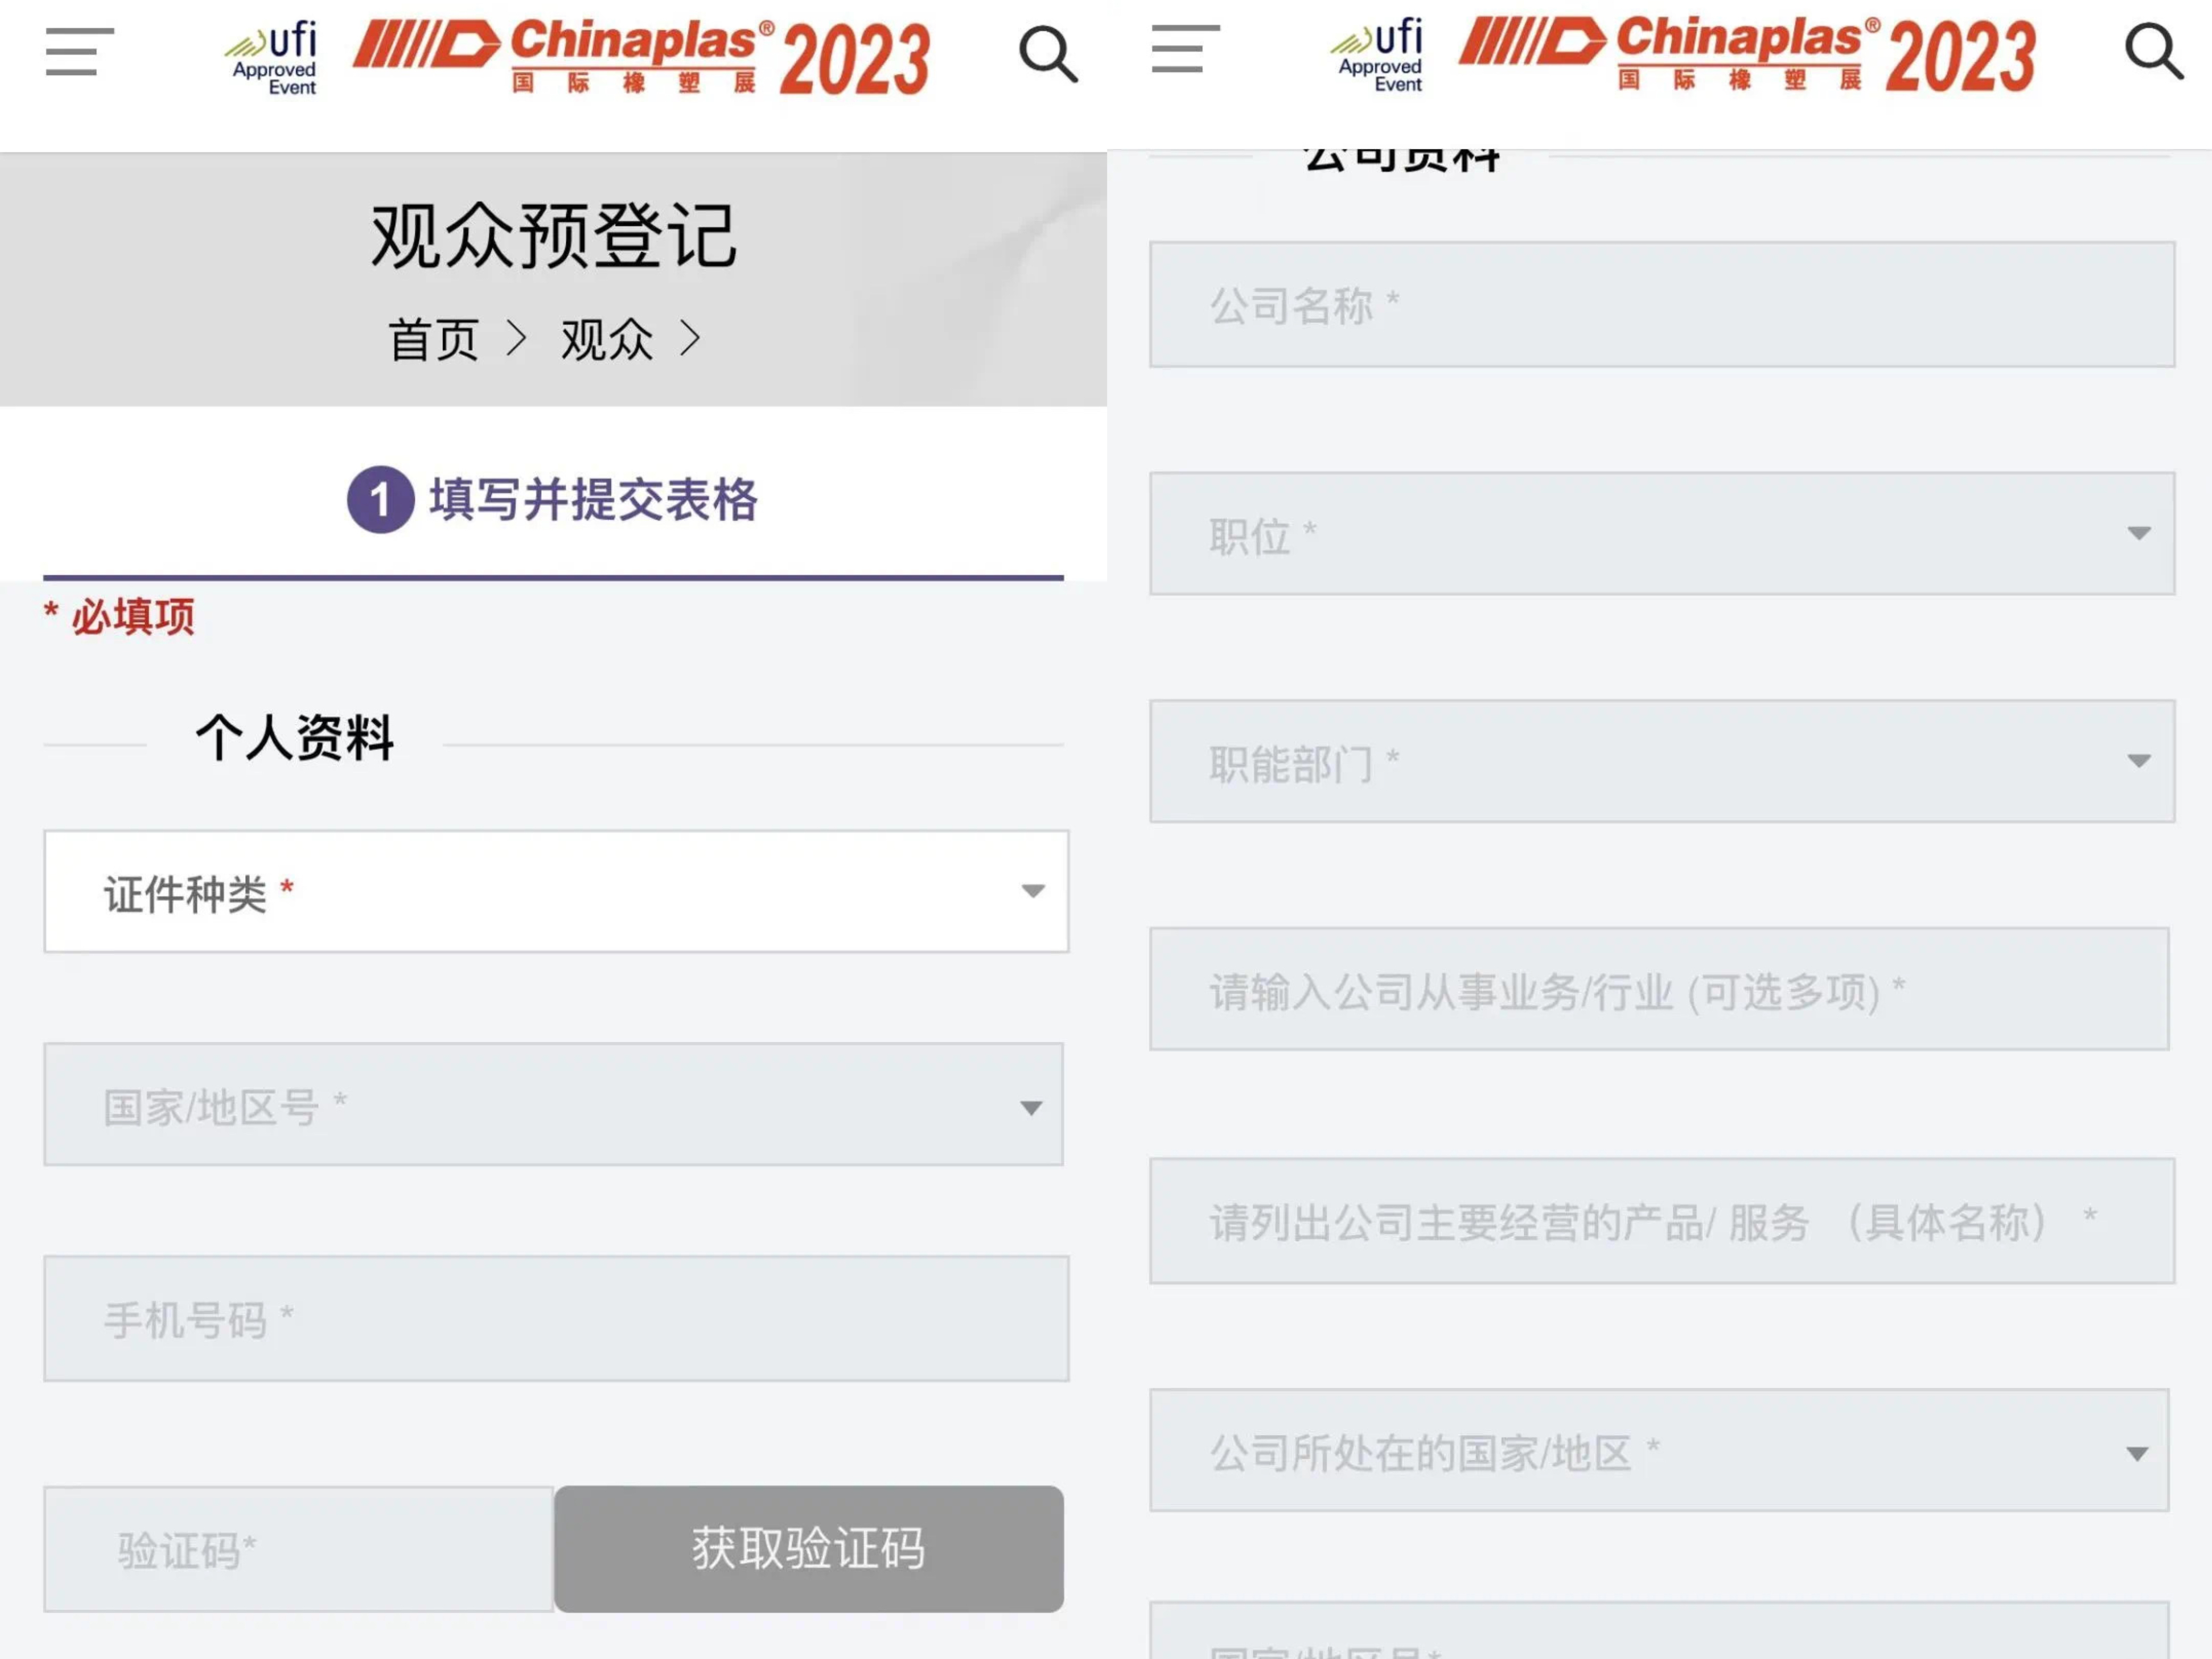Viewport: 2212px width, 1659px height.
Task: Click the 观众 breadcrumb link
Action: (x=606, y=340)
